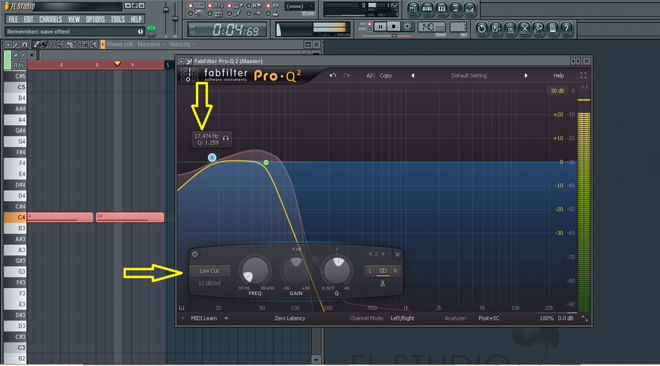
Task: Click the GAIN knob
Action: point(296,271)
